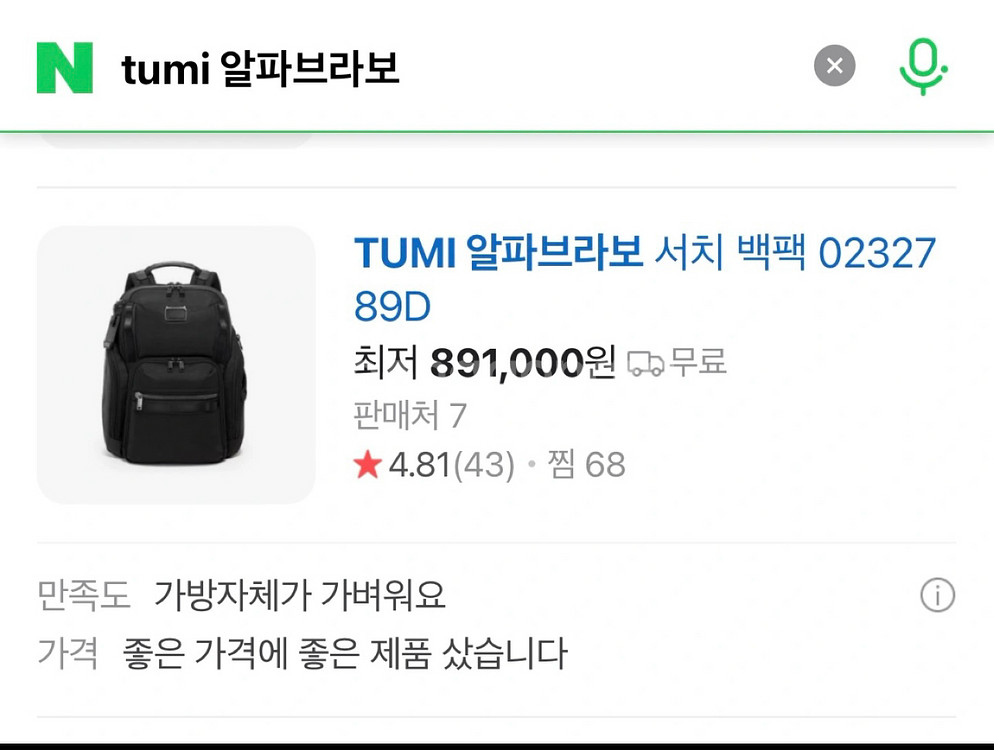Open the black TUMI backpack thumbnail

[x=176, y=365]
